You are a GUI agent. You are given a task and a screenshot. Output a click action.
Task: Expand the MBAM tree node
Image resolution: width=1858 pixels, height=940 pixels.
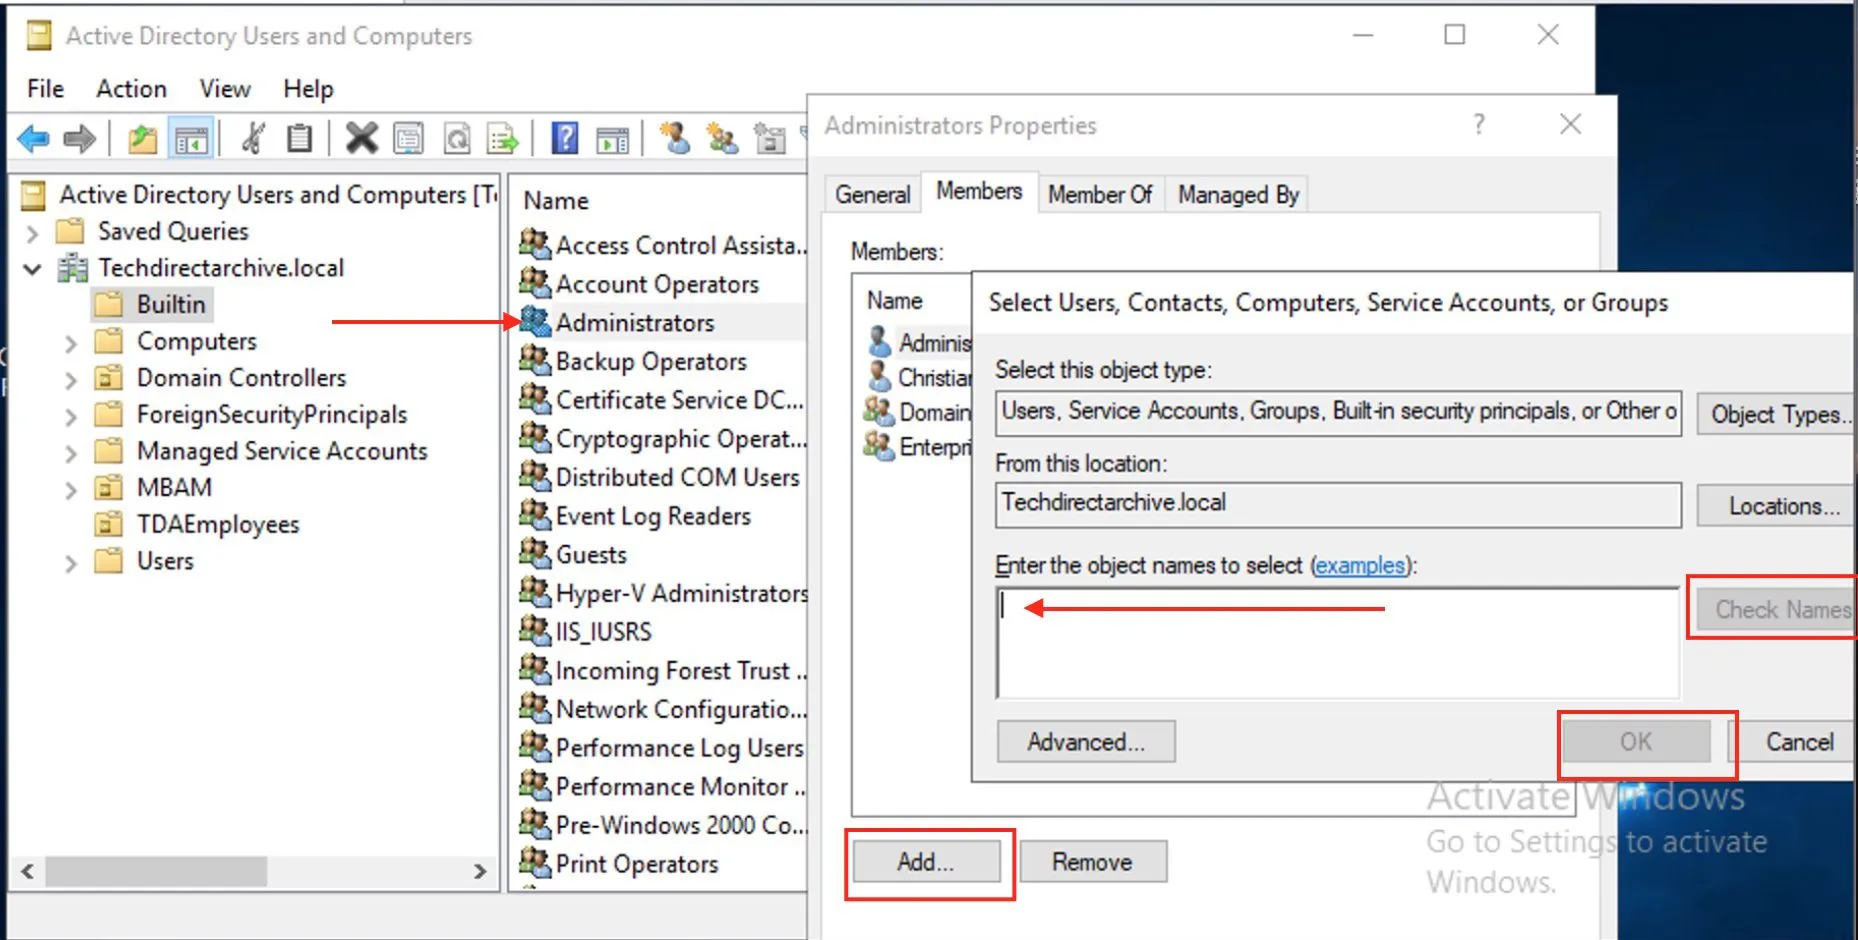tap(70, 490)
